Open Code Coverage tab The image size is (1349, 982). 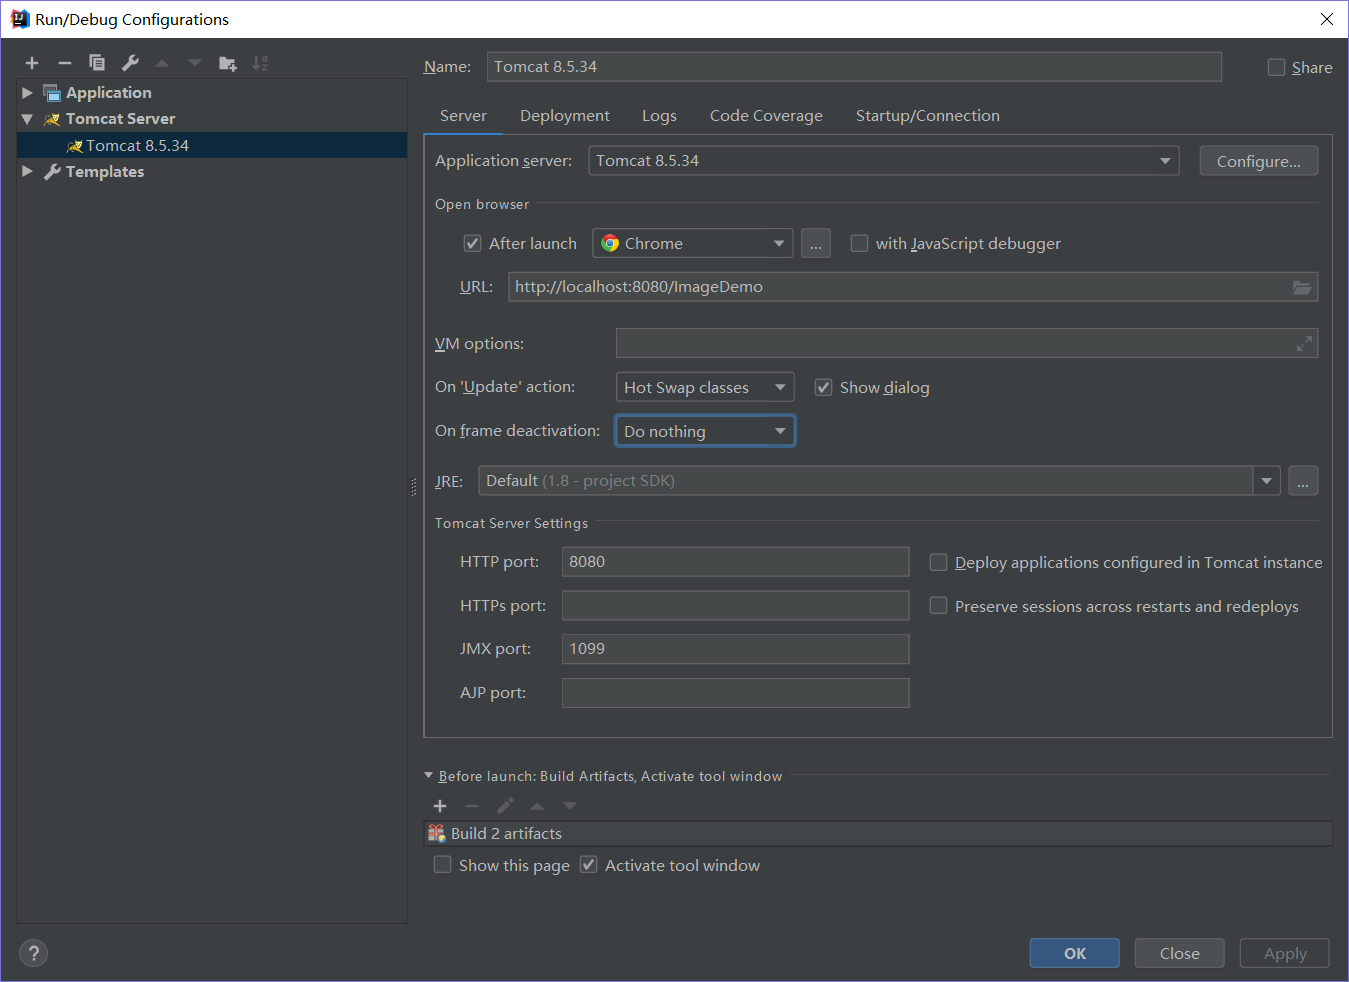point(766,116)
